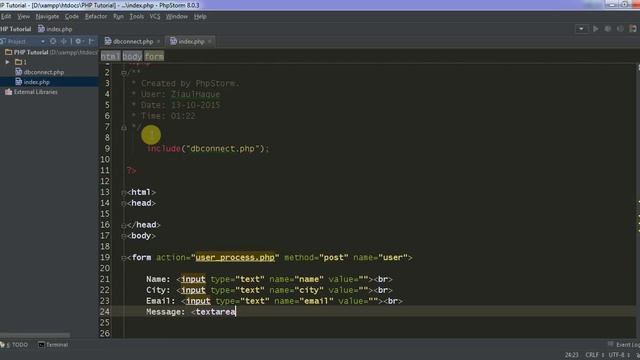Collapse the html tag fold on line 13

point(124,193)
